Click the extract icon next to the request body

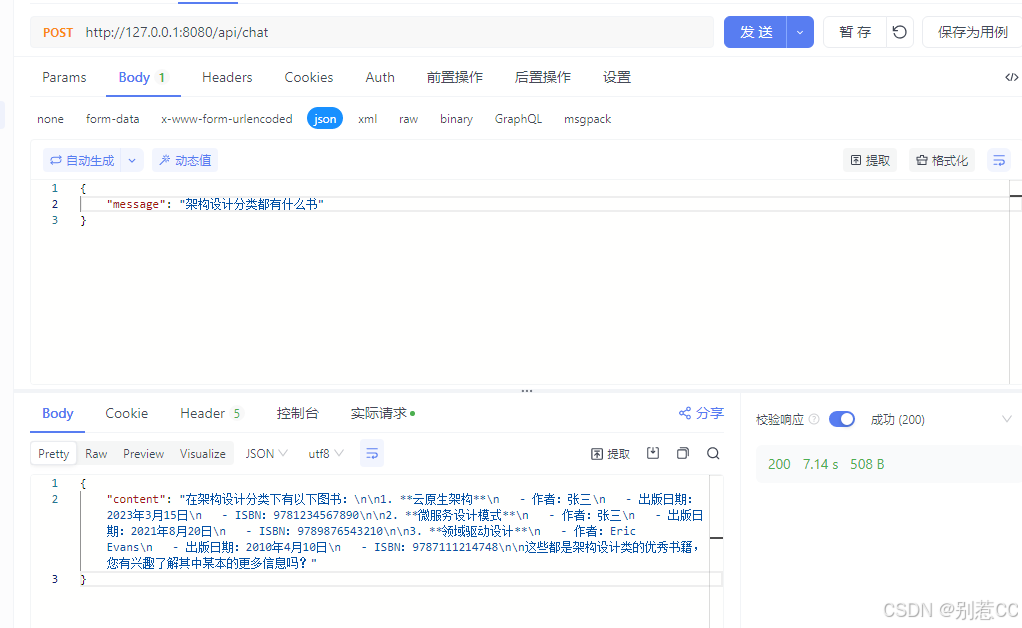pyautogui.click(x=869, y=160)
